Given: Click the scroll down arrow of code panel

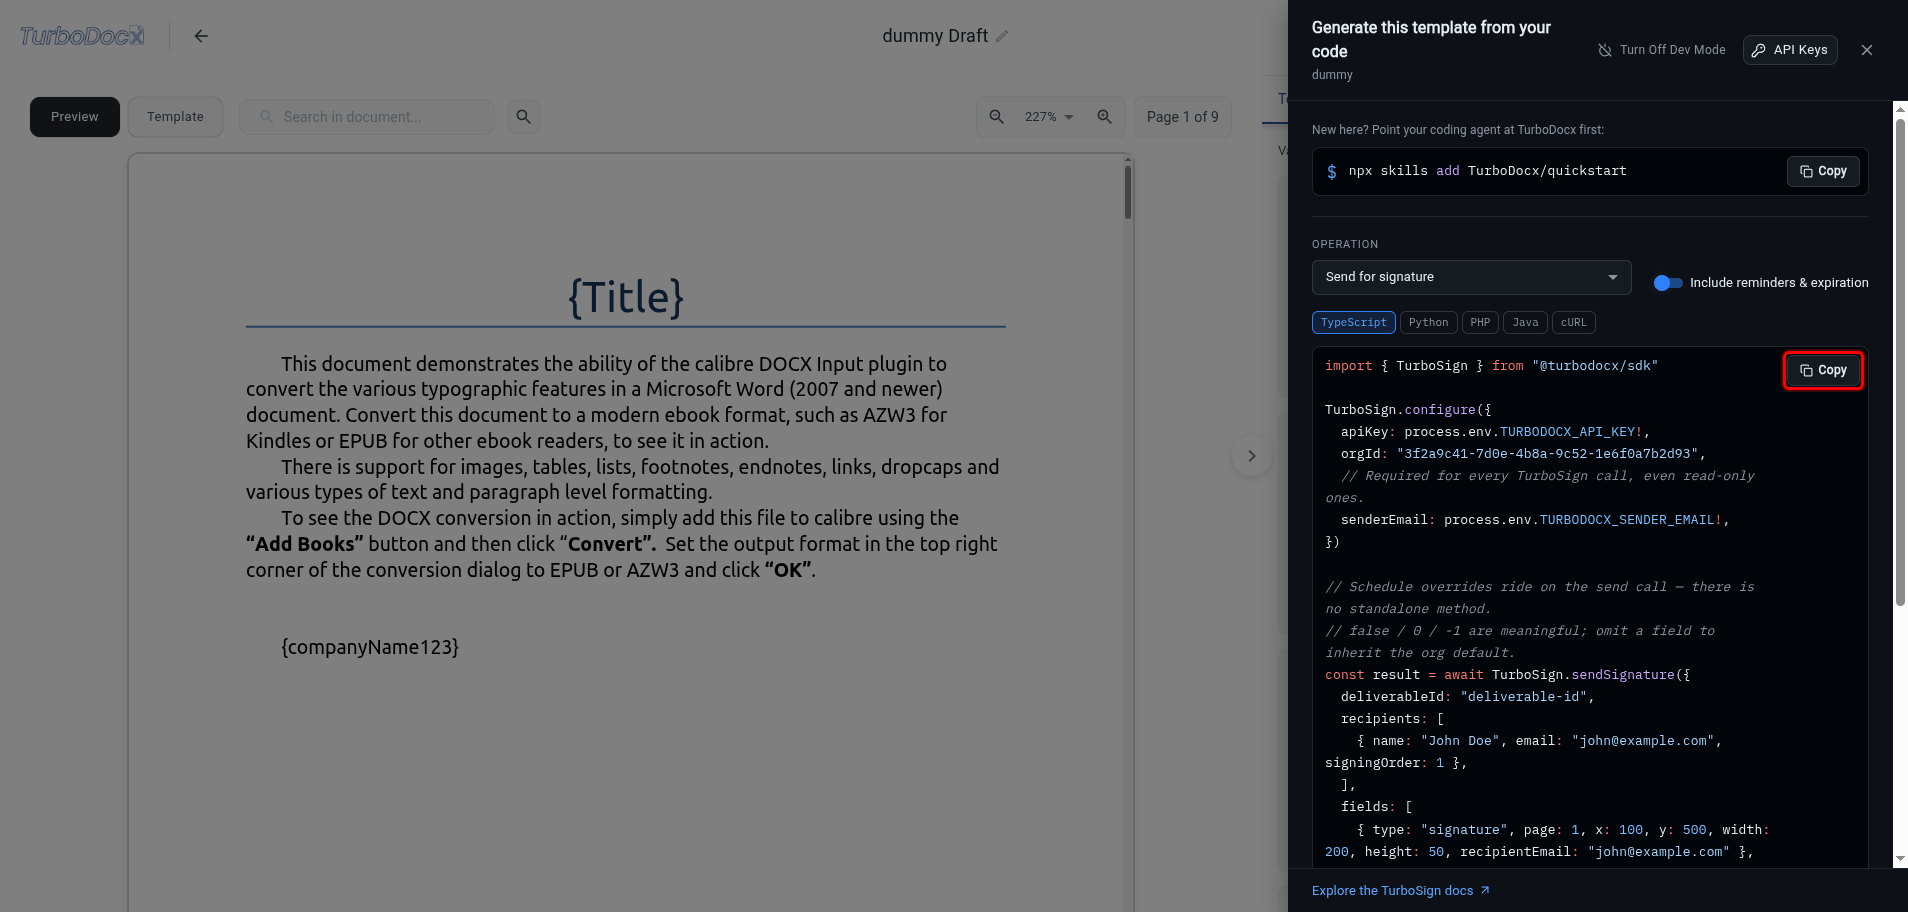Looking at the screenshot, I should click(1900, 859).
